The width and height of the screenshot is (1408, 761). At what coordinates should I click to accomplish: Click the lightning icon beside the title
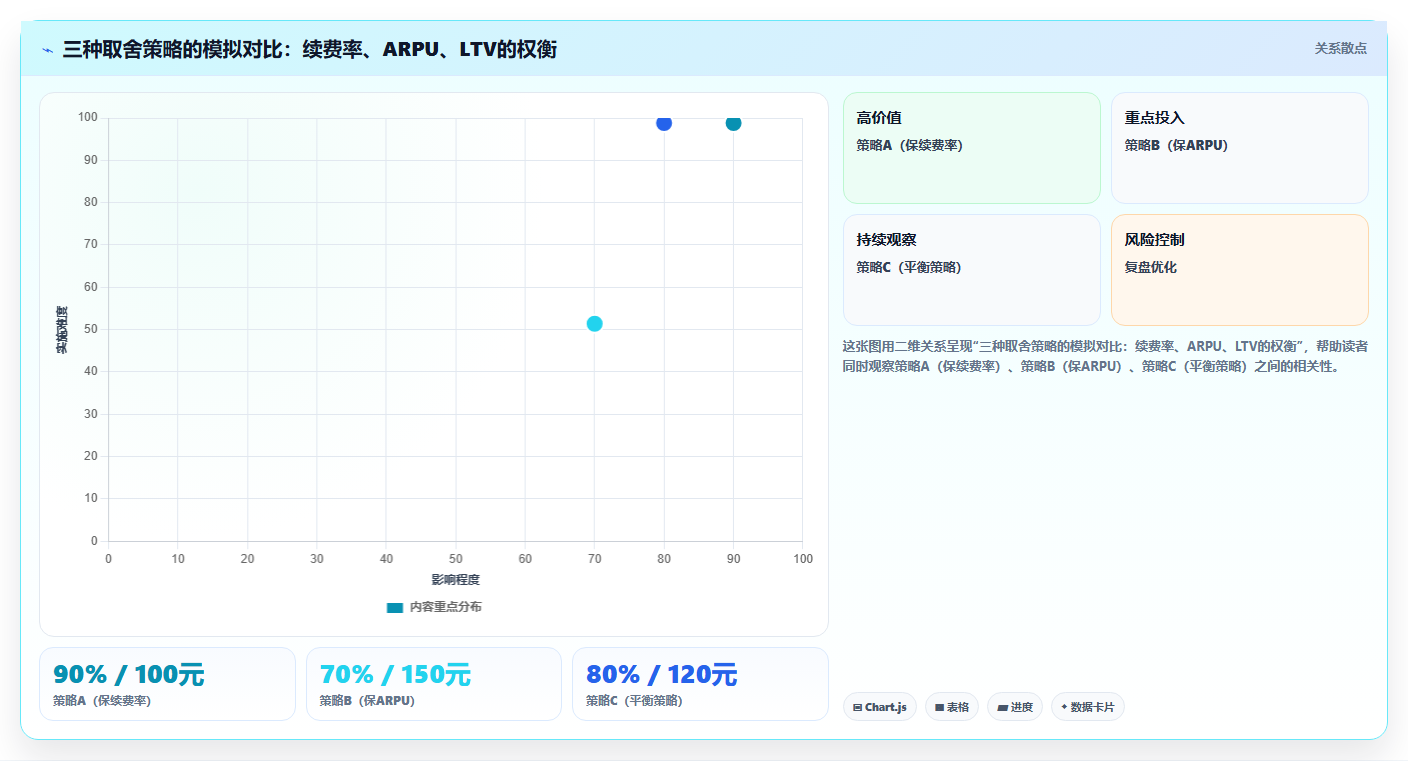coord(48,49)
